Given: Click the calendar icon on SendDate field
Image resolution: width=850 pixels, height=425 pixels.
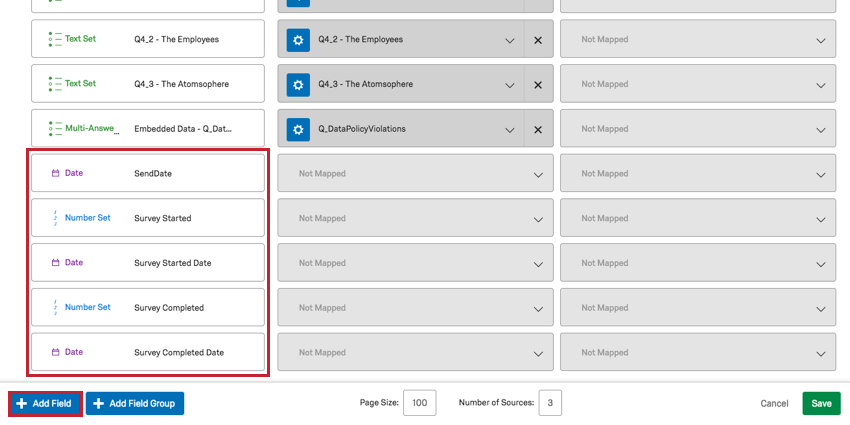Looking at the screenshot, I should (56, 173).
